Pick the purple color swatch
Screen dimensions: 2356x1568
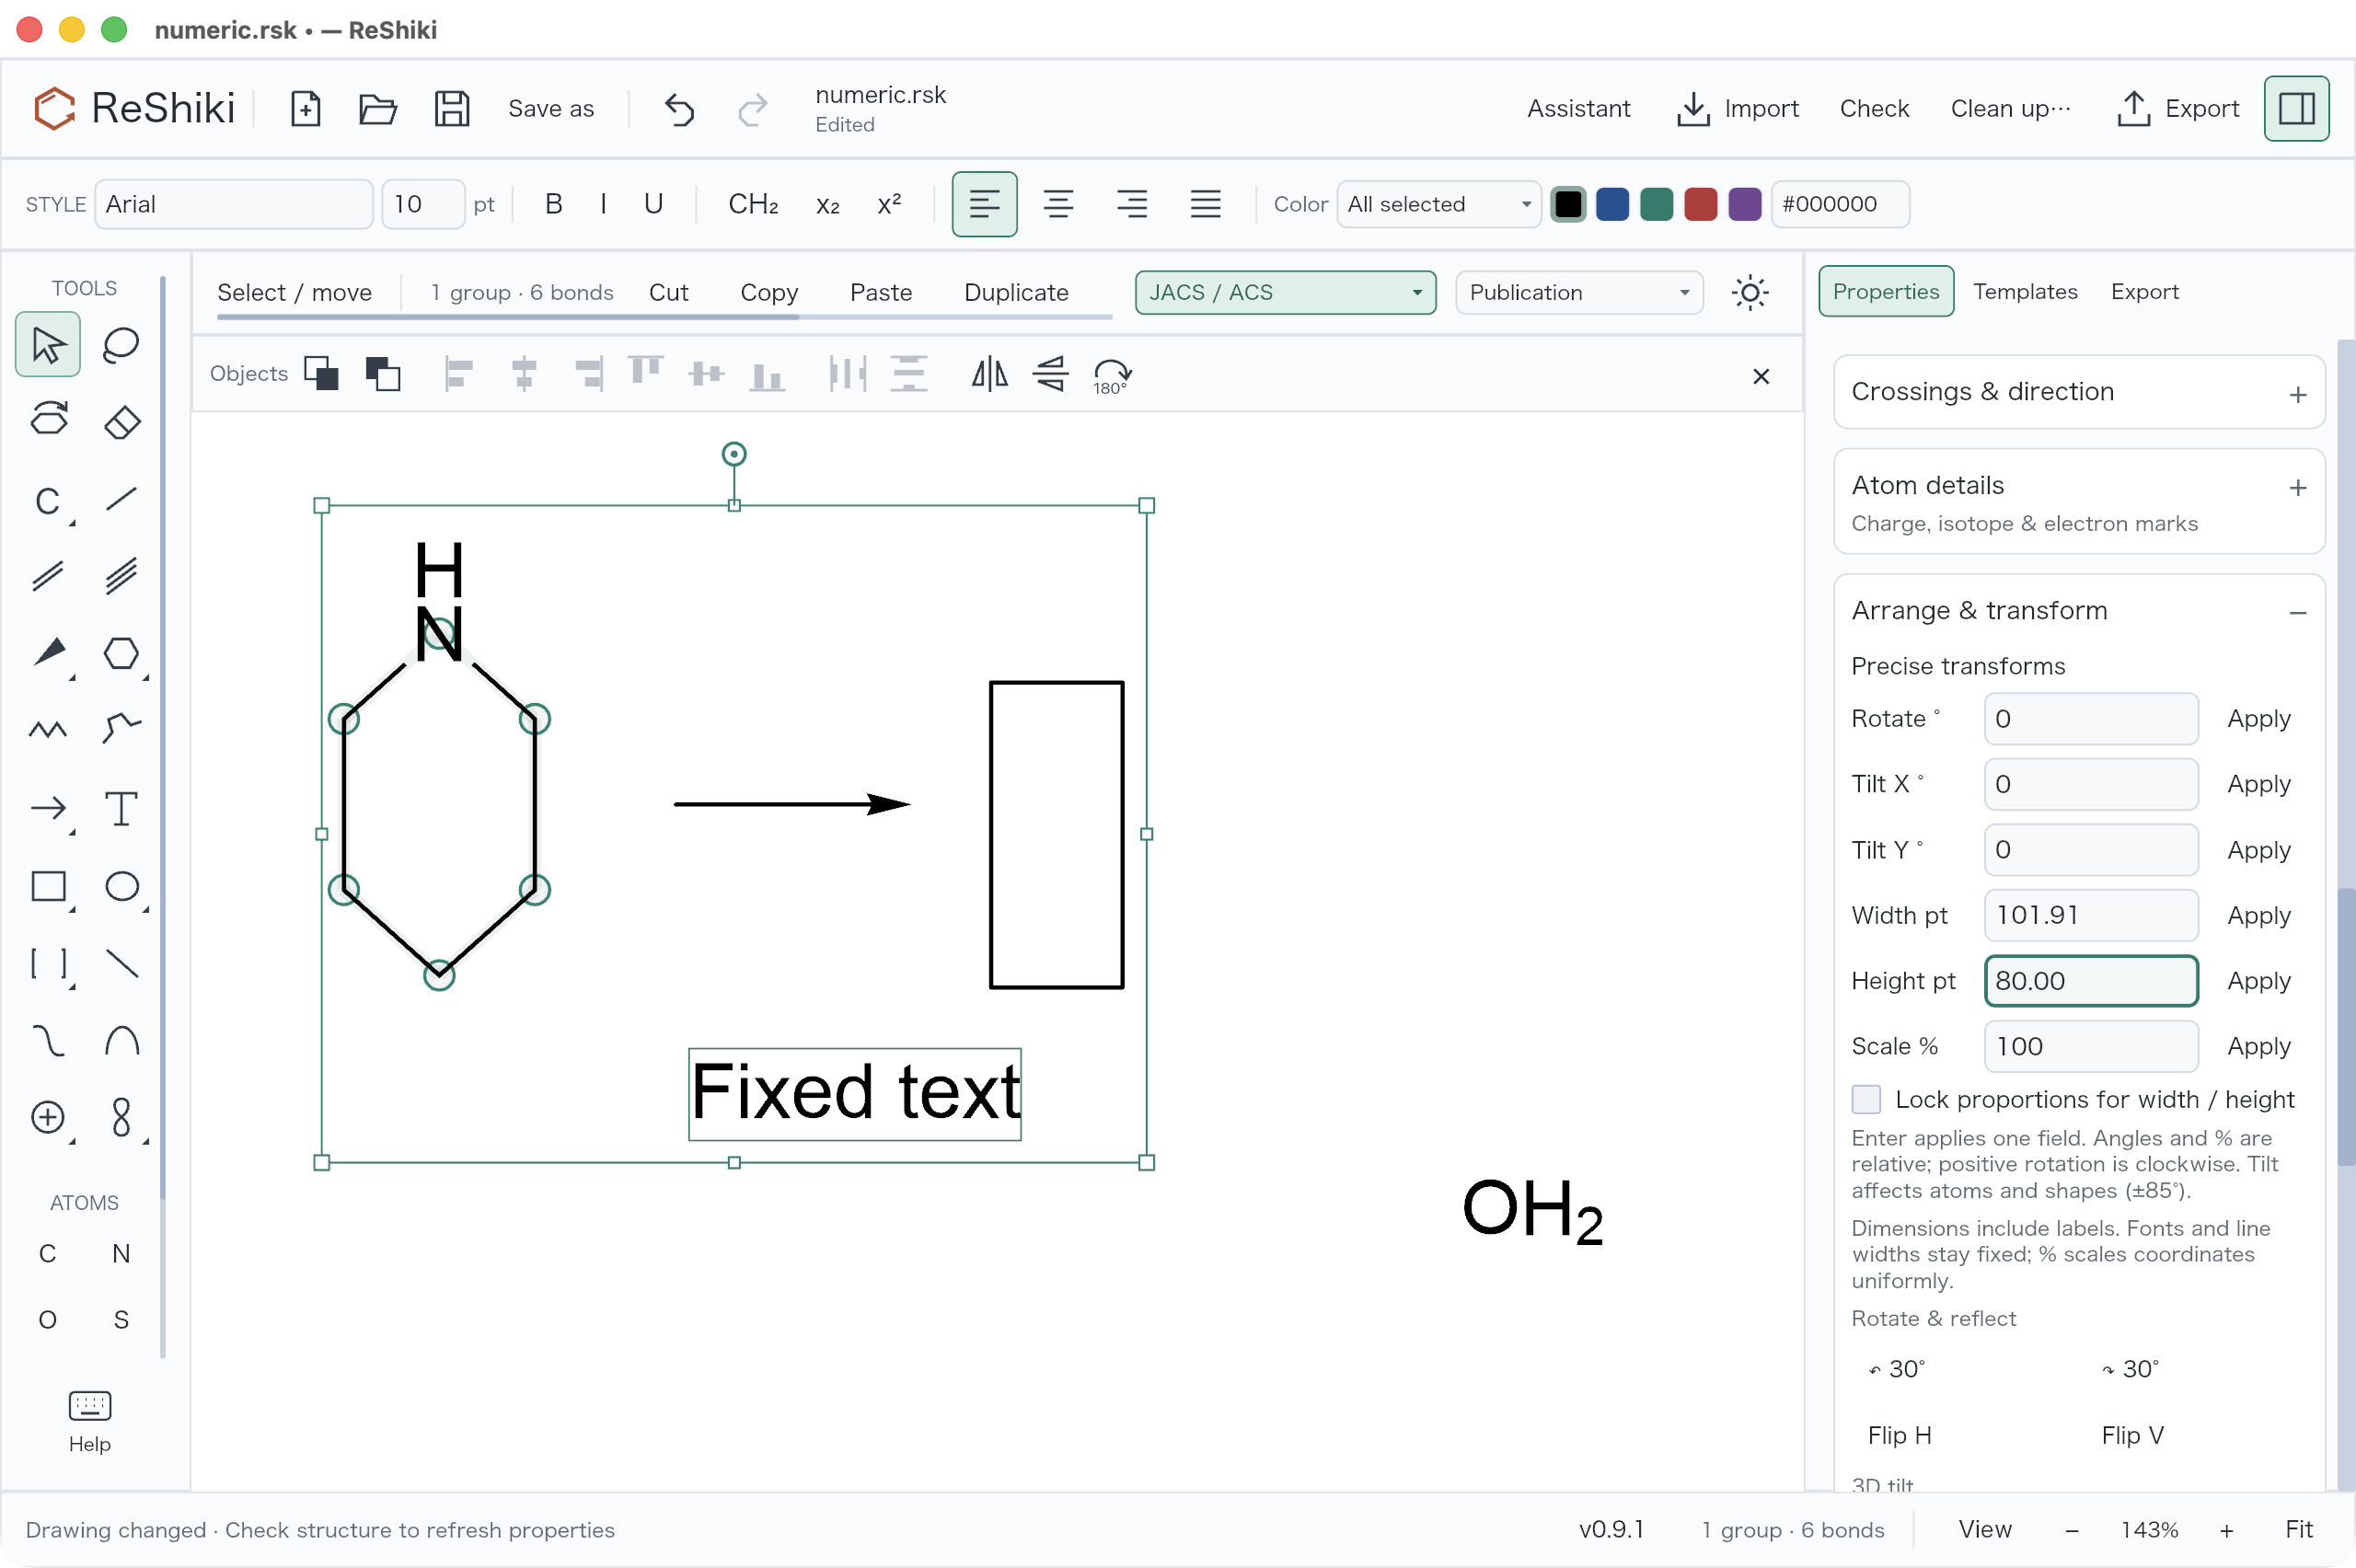click(x=1744, y=204)
